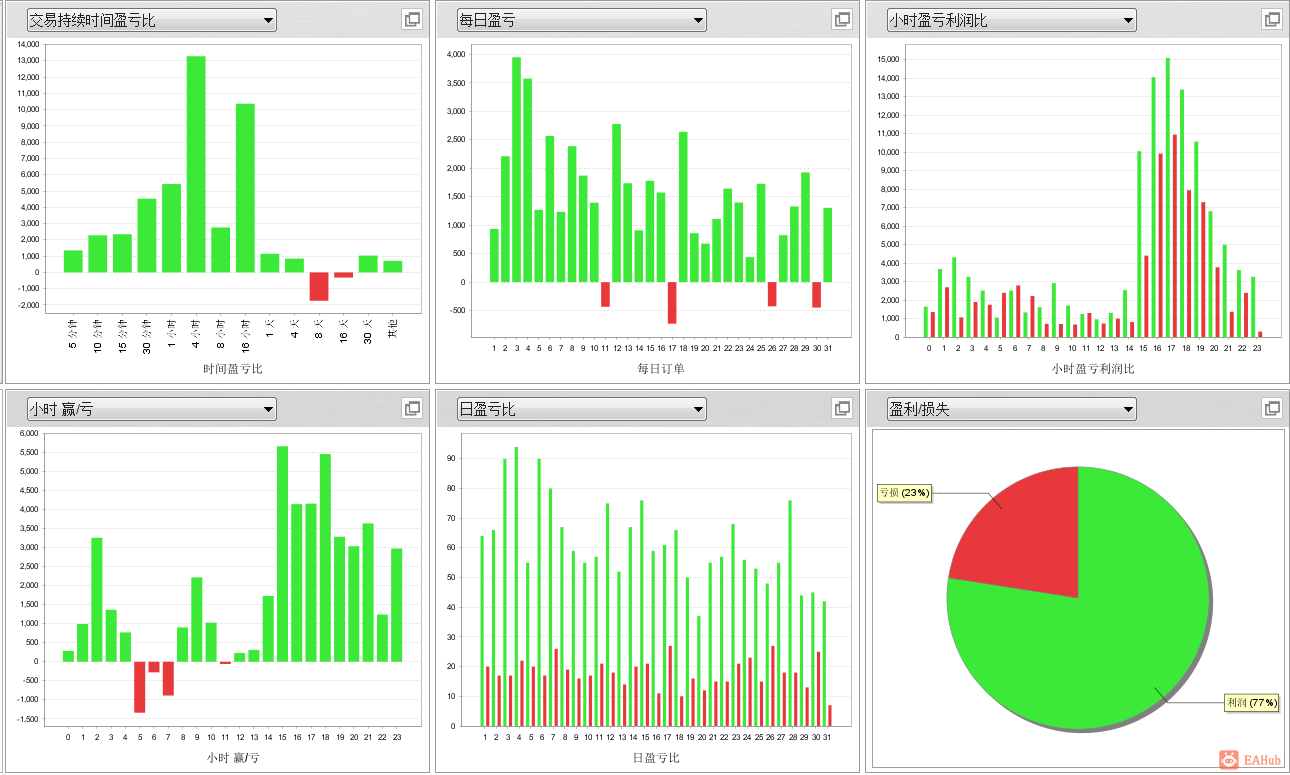Click the 小时盈亏利润比 axis caption beneath the hourly ratio chart
This screenshot has width=1290, height=775.
[x=1092, y=369]
